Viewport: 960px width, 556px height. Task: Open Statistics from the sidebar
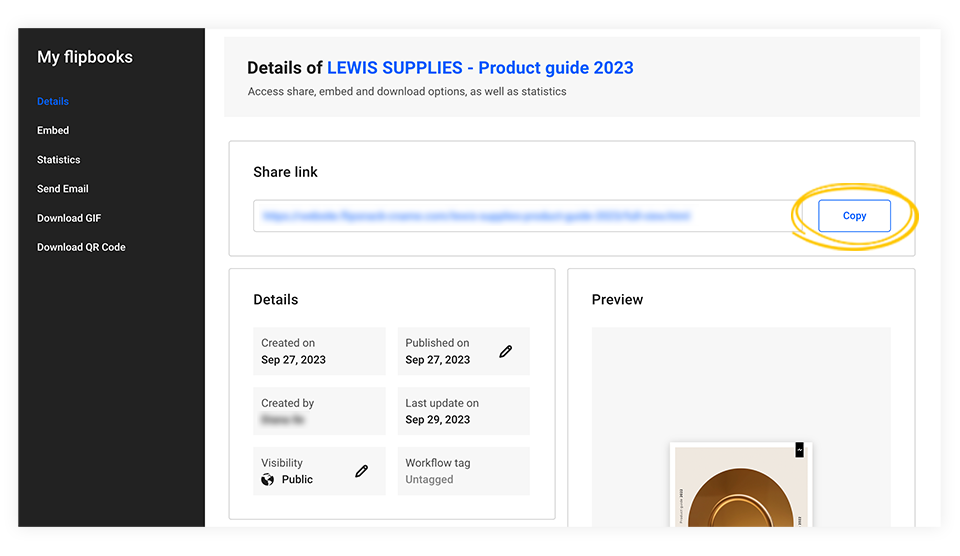pos(59,160)
